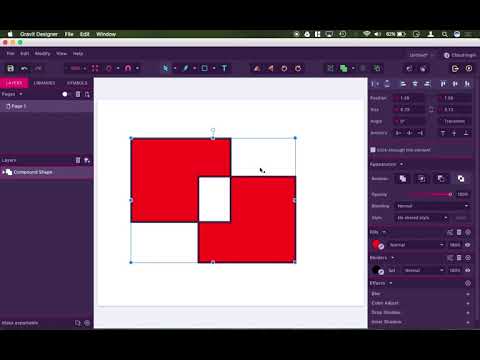The image size is (480, 360).
Task: Click the export icon in the top toolbar
Action: (x=455, y=68)
